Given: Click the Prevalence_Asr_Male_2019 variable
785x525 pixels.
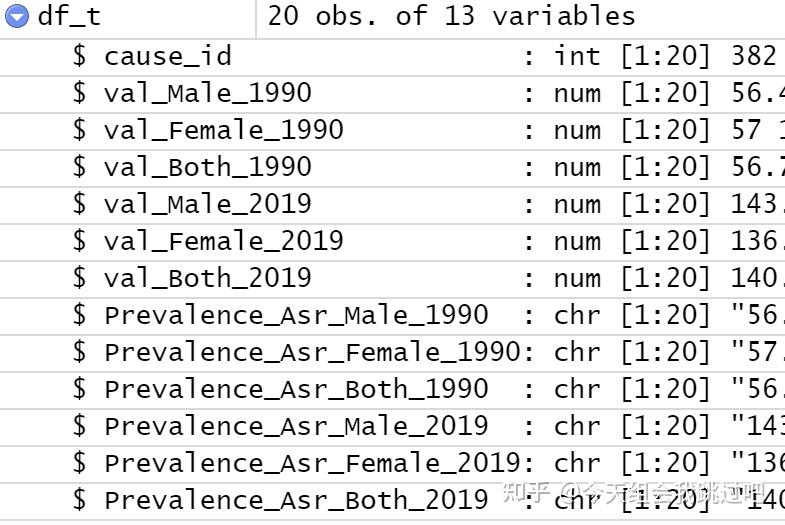Looking at the screenshot, I should [x=296, y=426].
